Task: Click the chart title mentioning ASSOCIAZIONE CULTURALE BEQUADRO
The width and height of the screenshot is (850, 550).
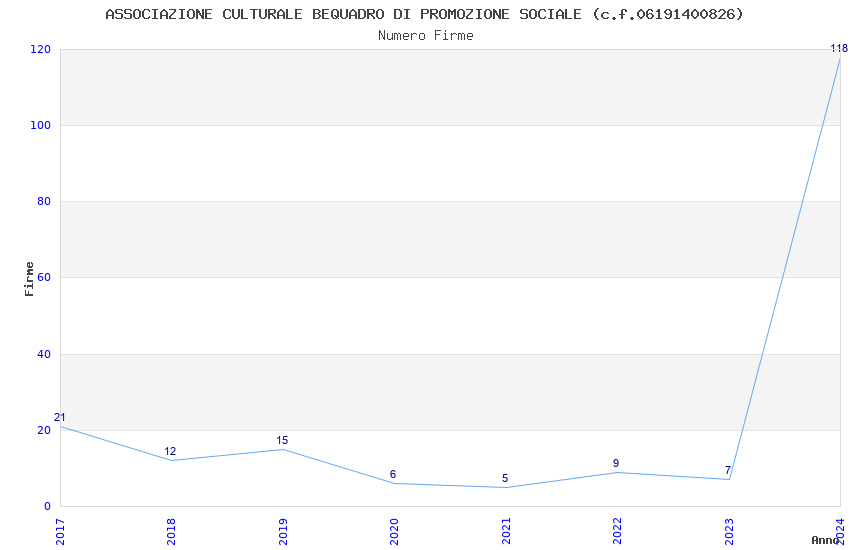Action: click(424, 14)
